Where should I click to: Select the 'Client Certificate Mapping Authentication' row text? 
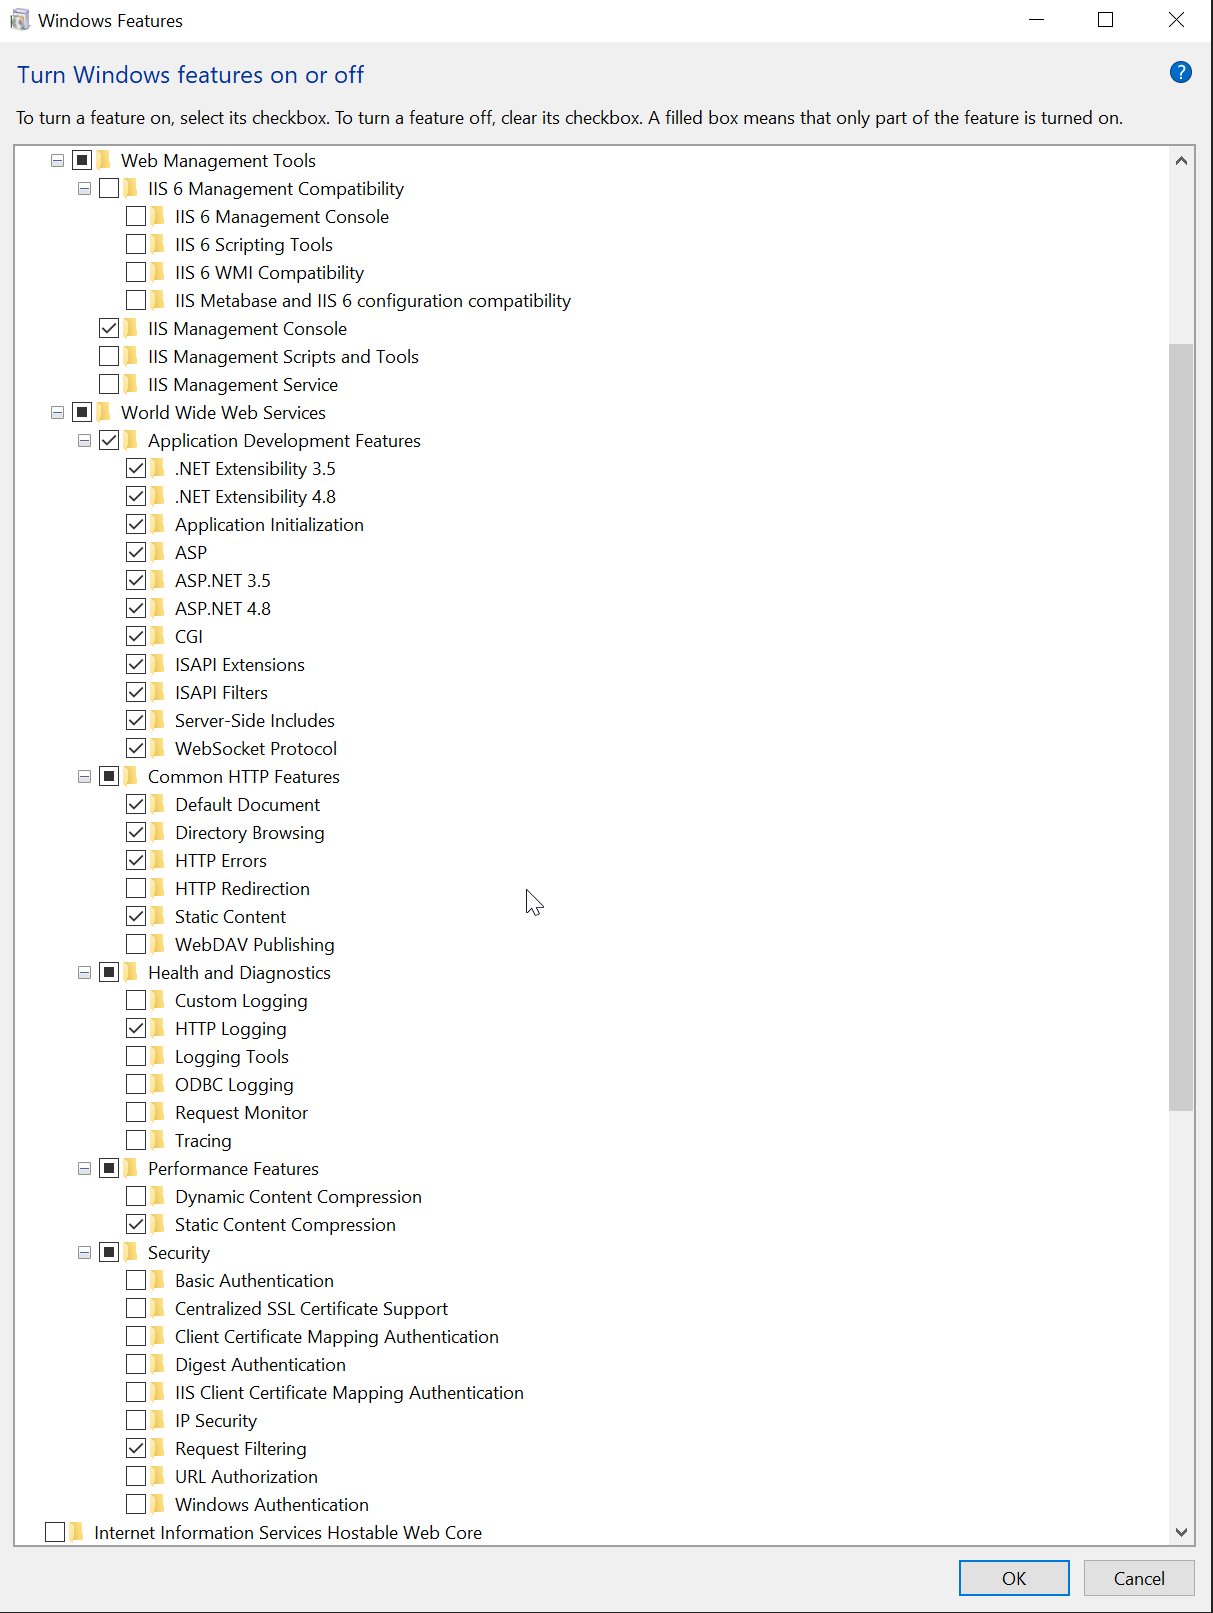[x=337, y=1336]
